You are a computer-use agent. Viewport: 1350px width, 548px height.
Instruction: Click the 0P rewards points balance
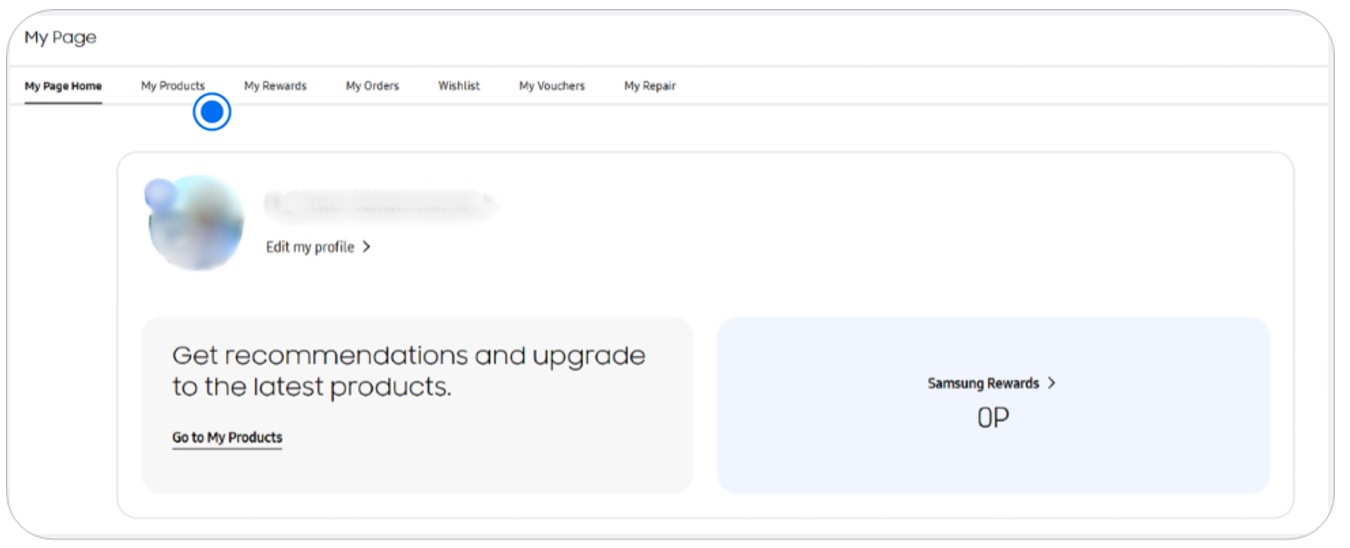[993, 418]
